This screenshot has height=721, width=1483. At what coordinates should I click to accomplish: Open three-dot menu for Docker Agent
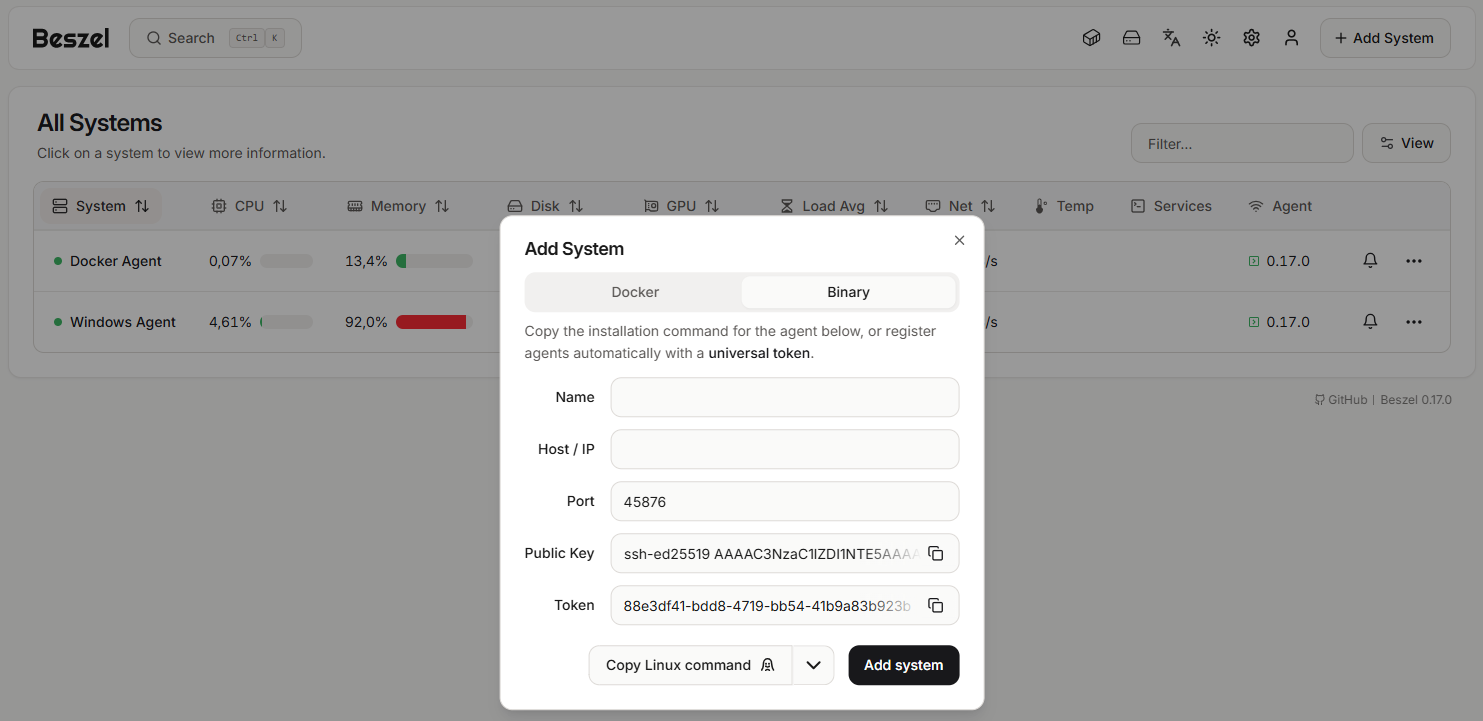point(1413,261)
